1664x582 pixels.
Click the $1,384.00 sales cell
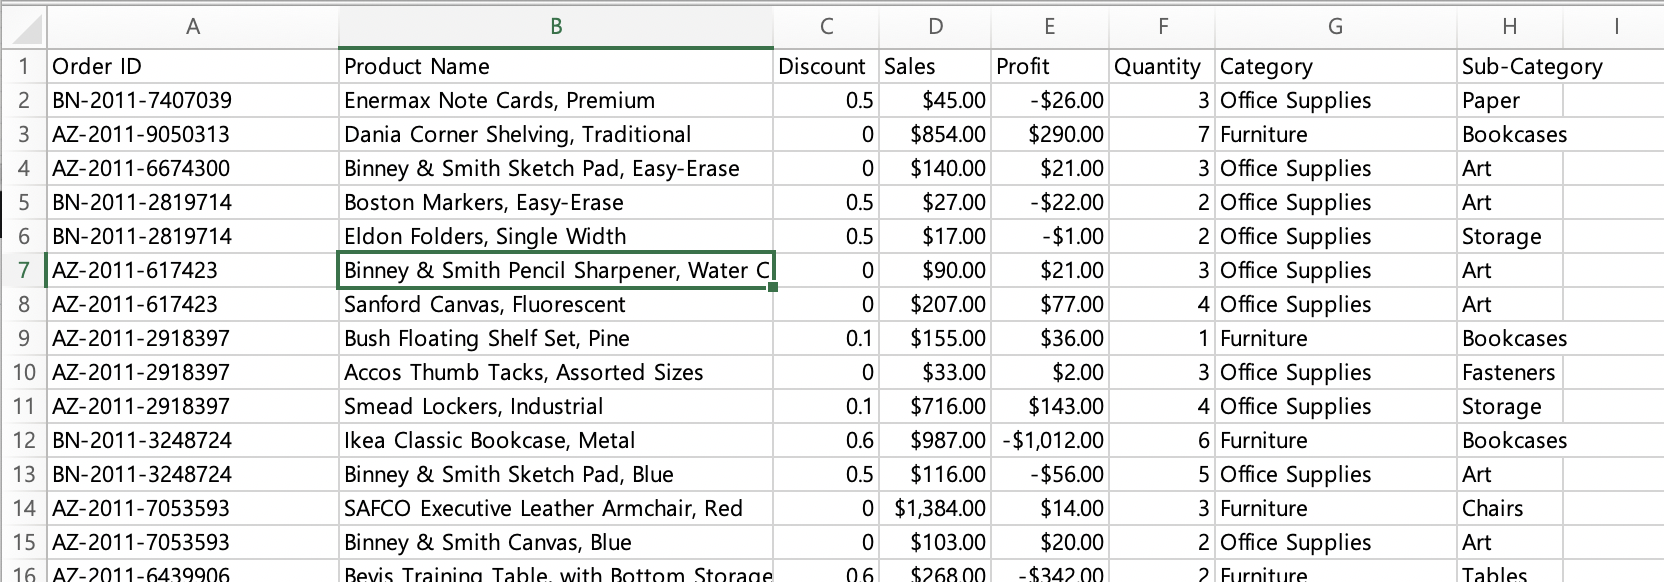935,509
